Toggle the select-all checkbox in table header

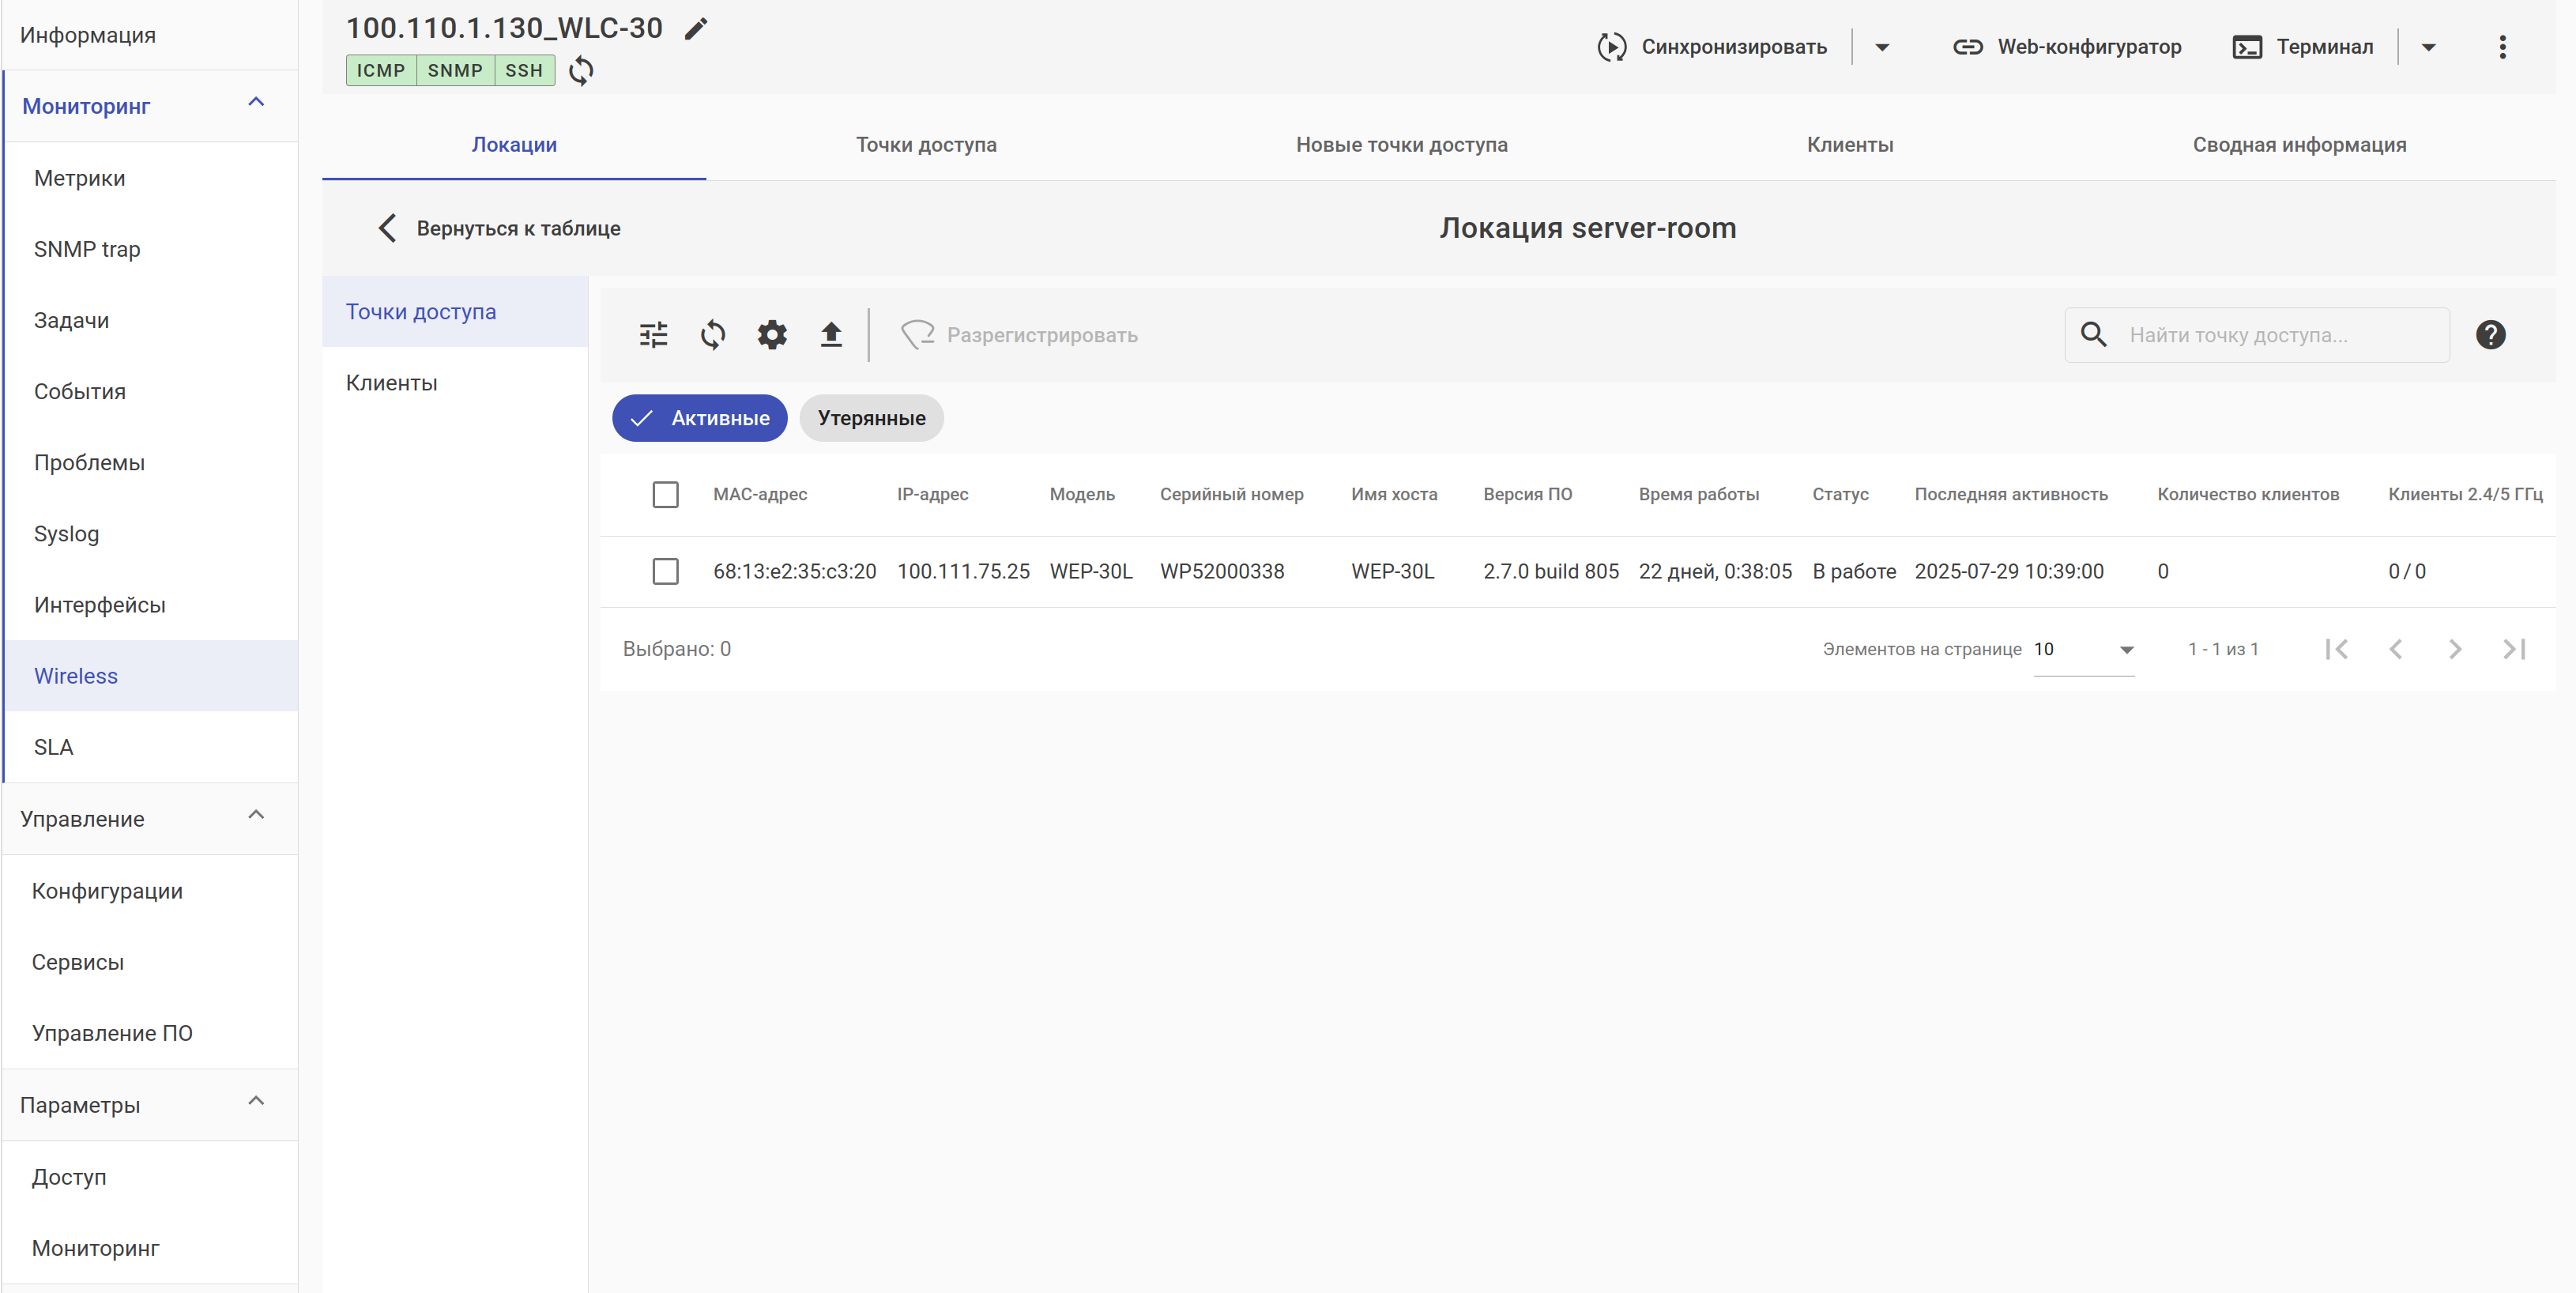click(x=665, y=495)
